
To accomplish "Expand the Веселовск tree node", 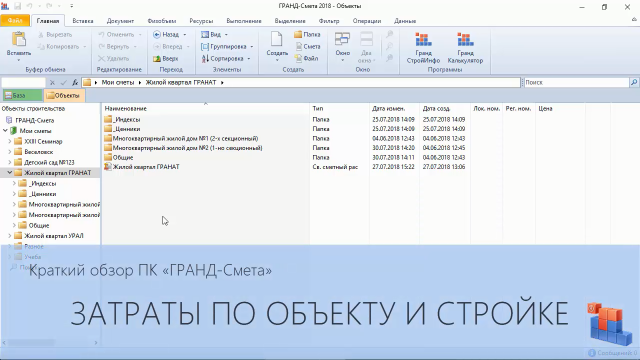I will pos(10,152).
